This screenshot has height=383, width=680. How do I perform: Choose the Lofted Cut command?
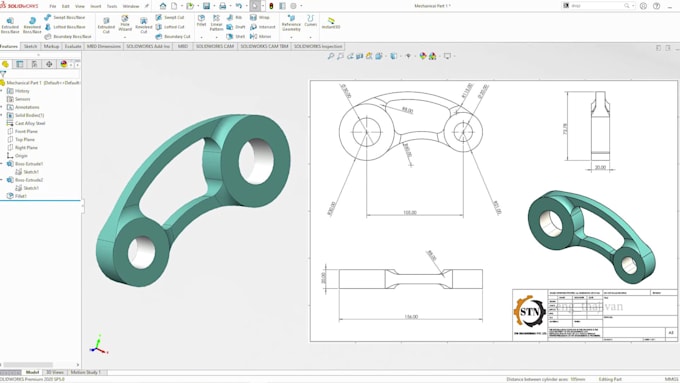point(170,27)
